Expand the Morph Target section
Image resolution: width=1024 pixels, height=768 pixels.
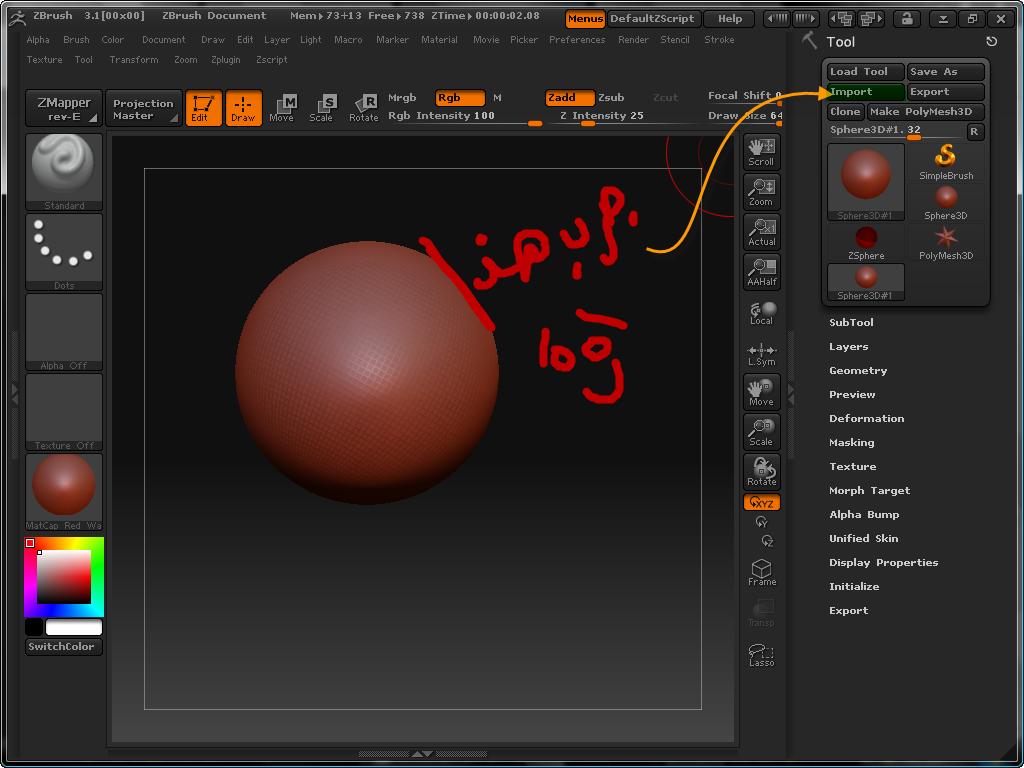tap(869, 490)
